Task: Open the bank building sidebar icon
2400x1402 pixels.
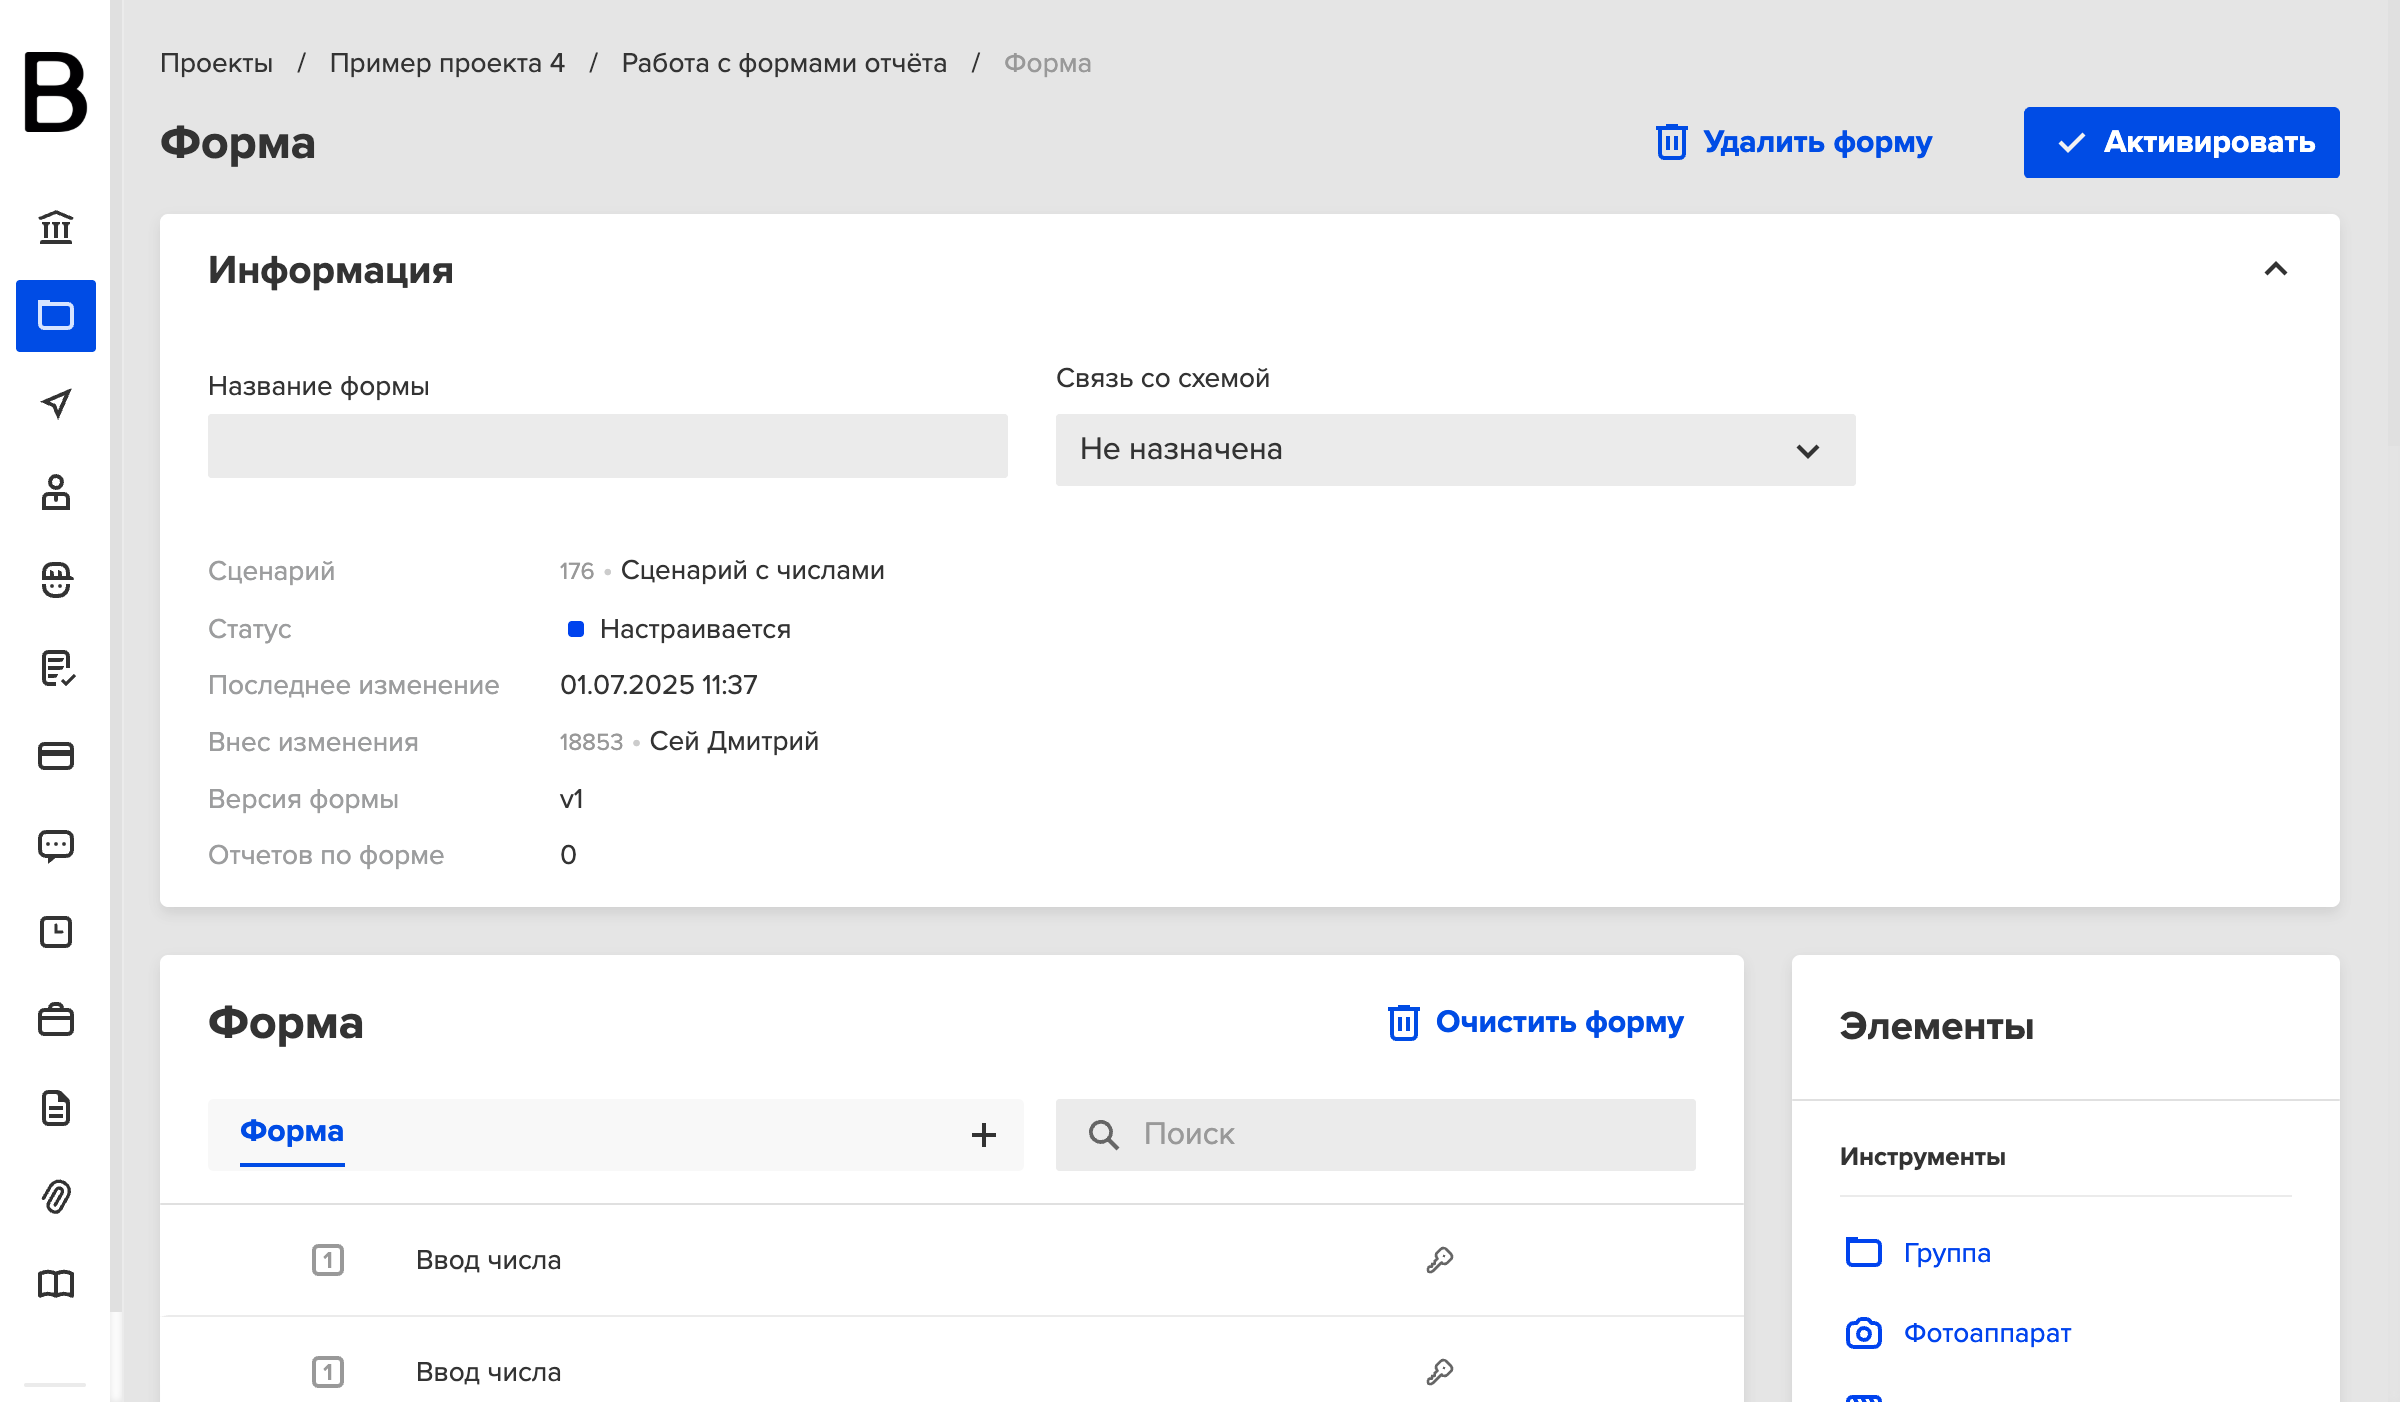Action: (56, 228)
